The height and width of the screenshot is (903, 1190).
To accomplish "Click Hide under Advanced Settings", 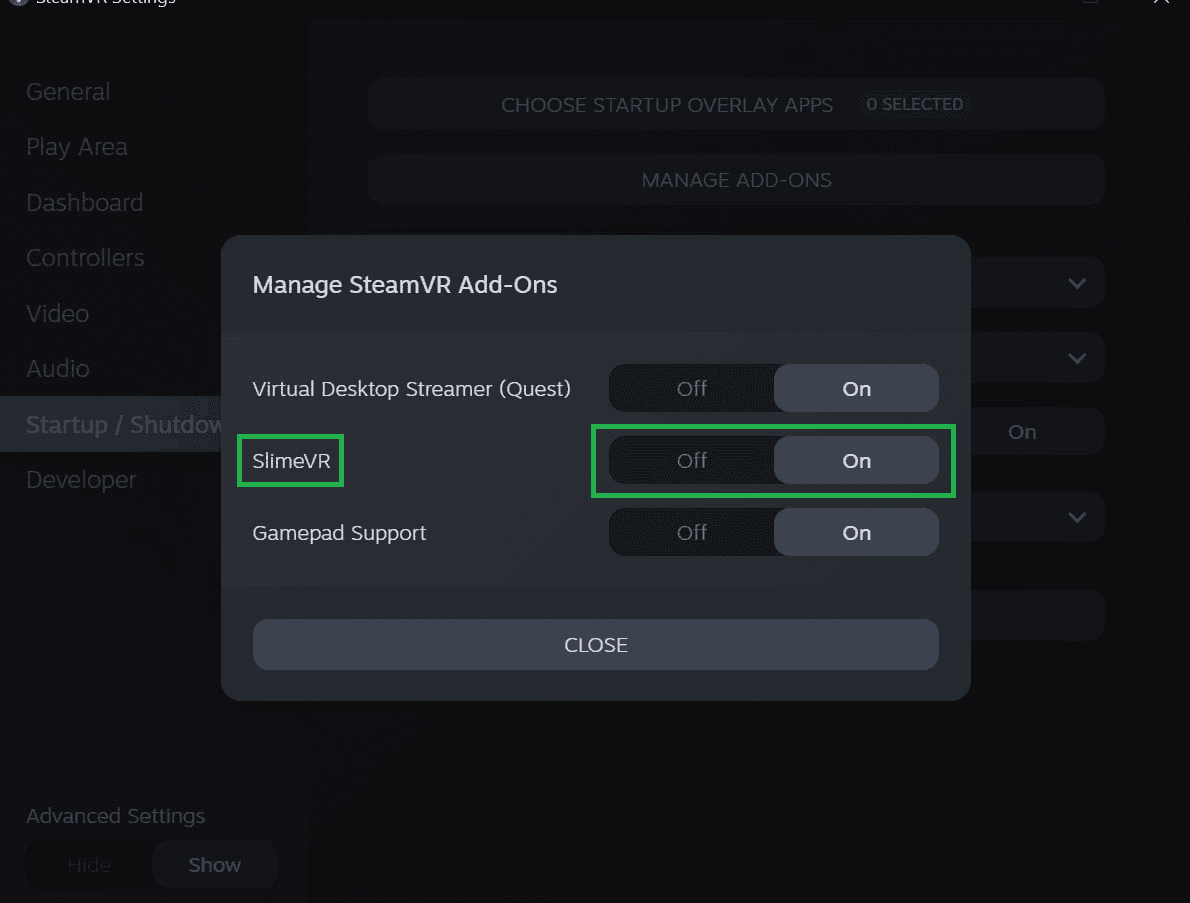I will coord(89,864).
